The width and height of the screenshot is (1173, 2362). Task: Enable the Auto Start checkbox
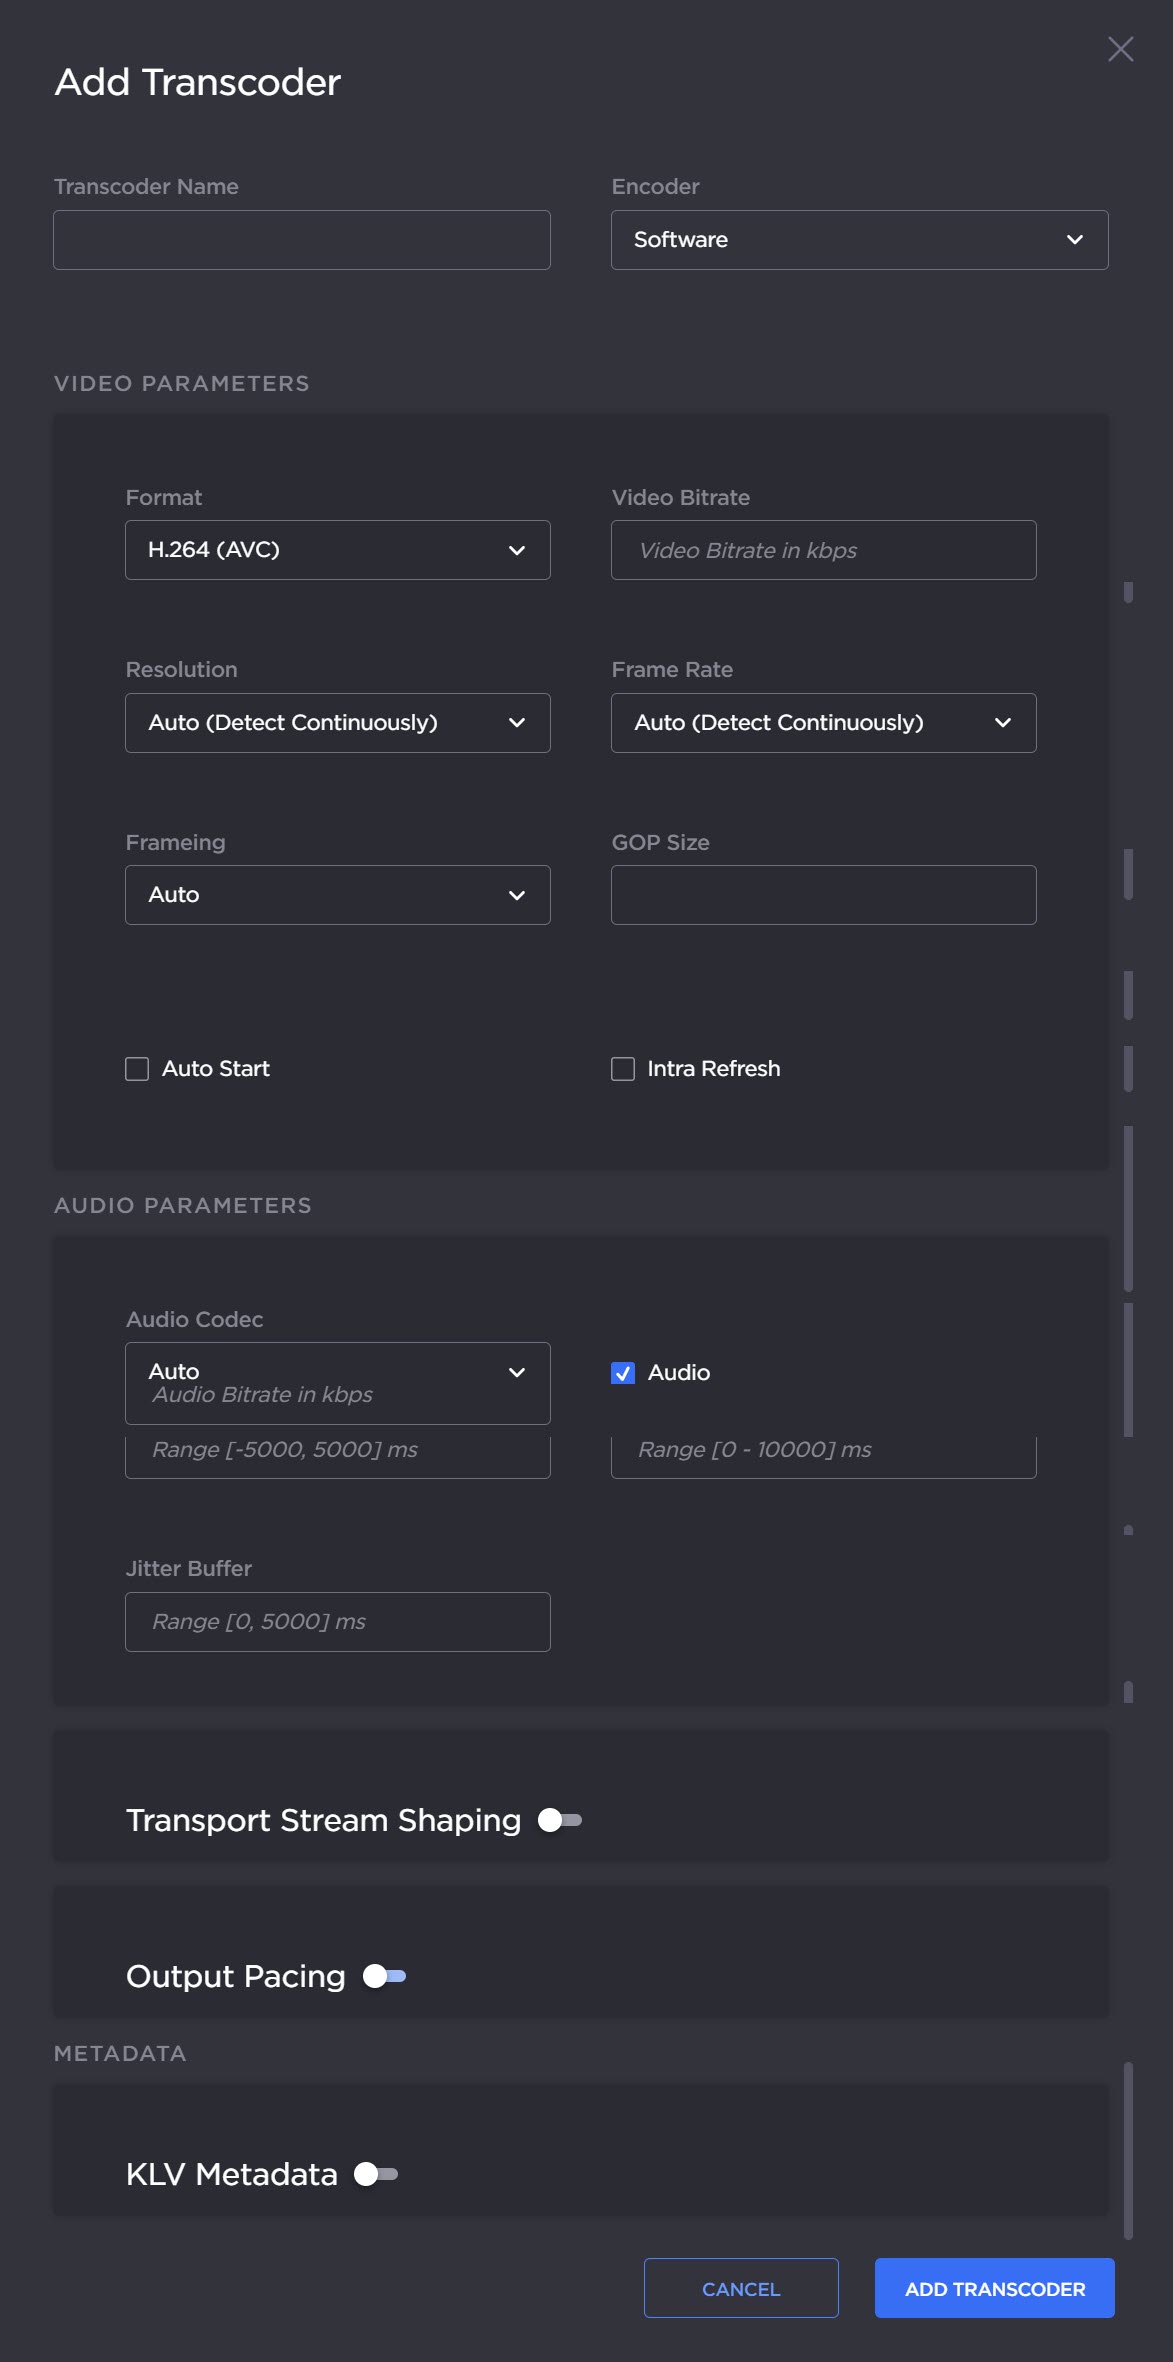click(137, 1069)
